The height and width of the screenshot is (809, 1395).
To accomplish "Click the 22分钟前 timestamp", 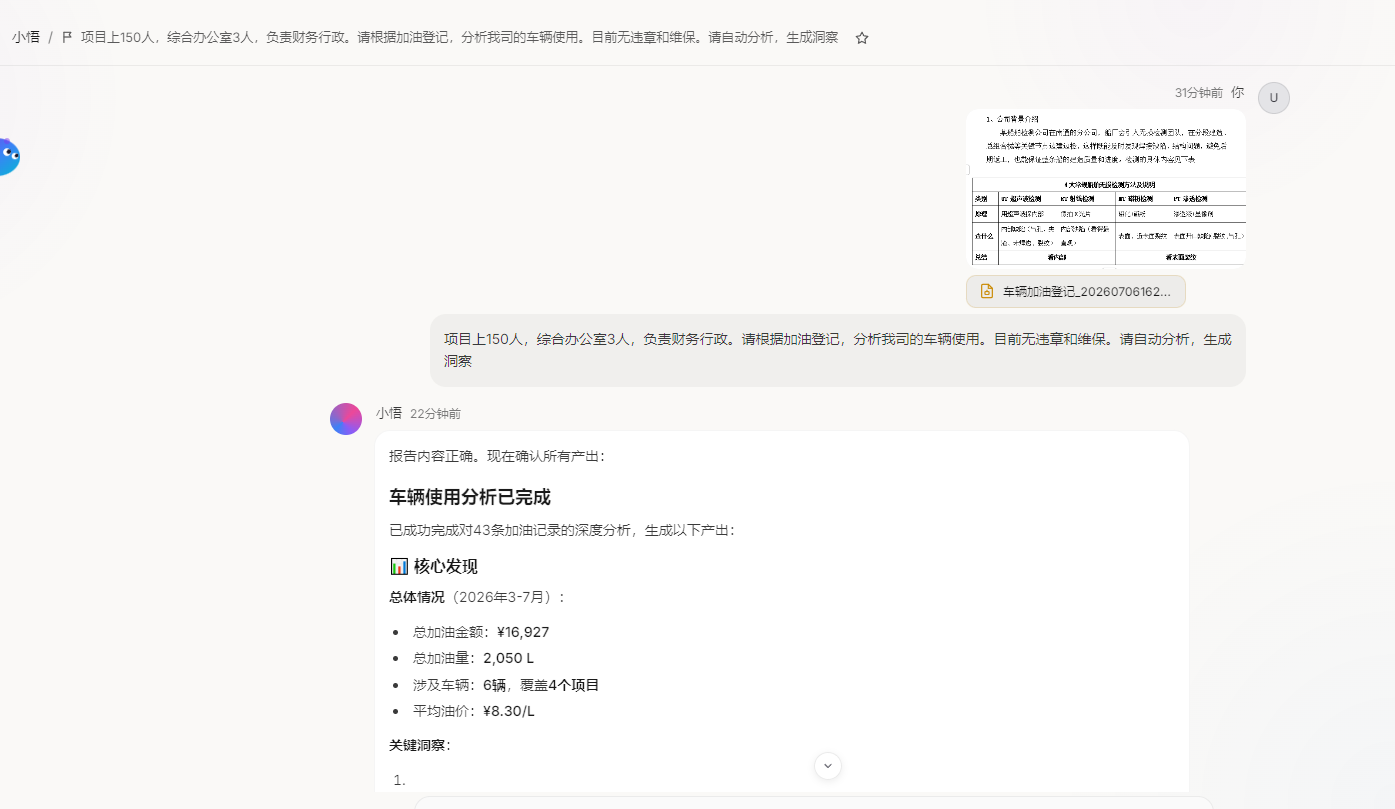I will pos(435,414).
